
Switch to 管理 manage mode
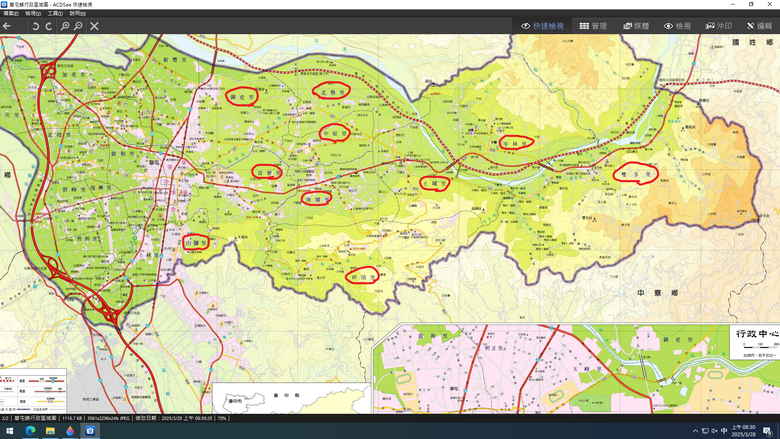coord(593,26)
